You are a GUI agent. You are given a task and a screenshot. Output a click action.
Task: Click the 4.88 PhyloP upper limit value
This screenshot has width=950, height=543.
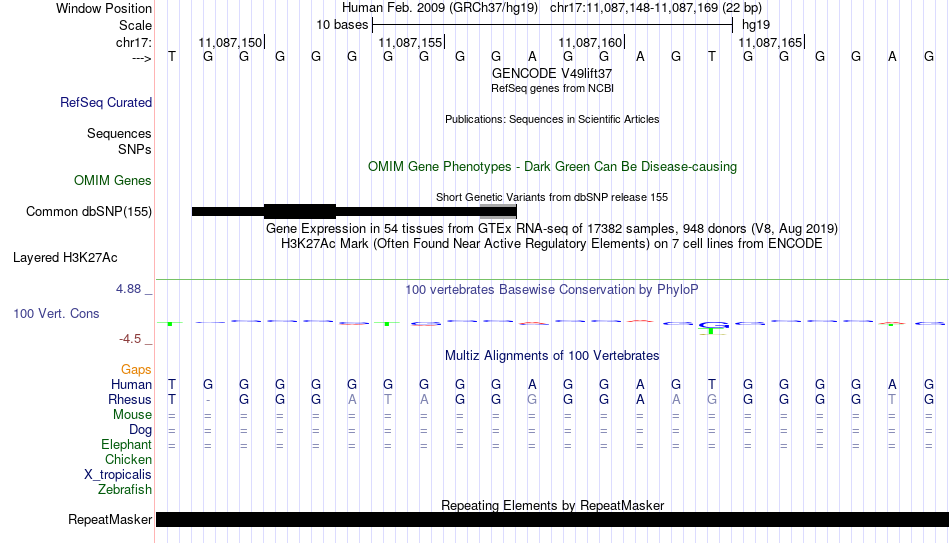click(128, 289)
